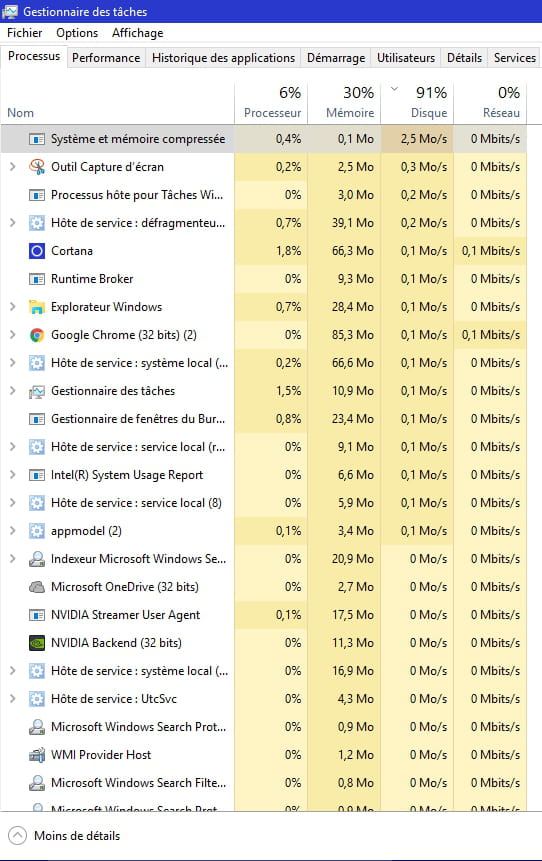This screenshot has width=542, height=861.
Task: Expand Hôte de service : service local (8)
Action: point(13,503)
